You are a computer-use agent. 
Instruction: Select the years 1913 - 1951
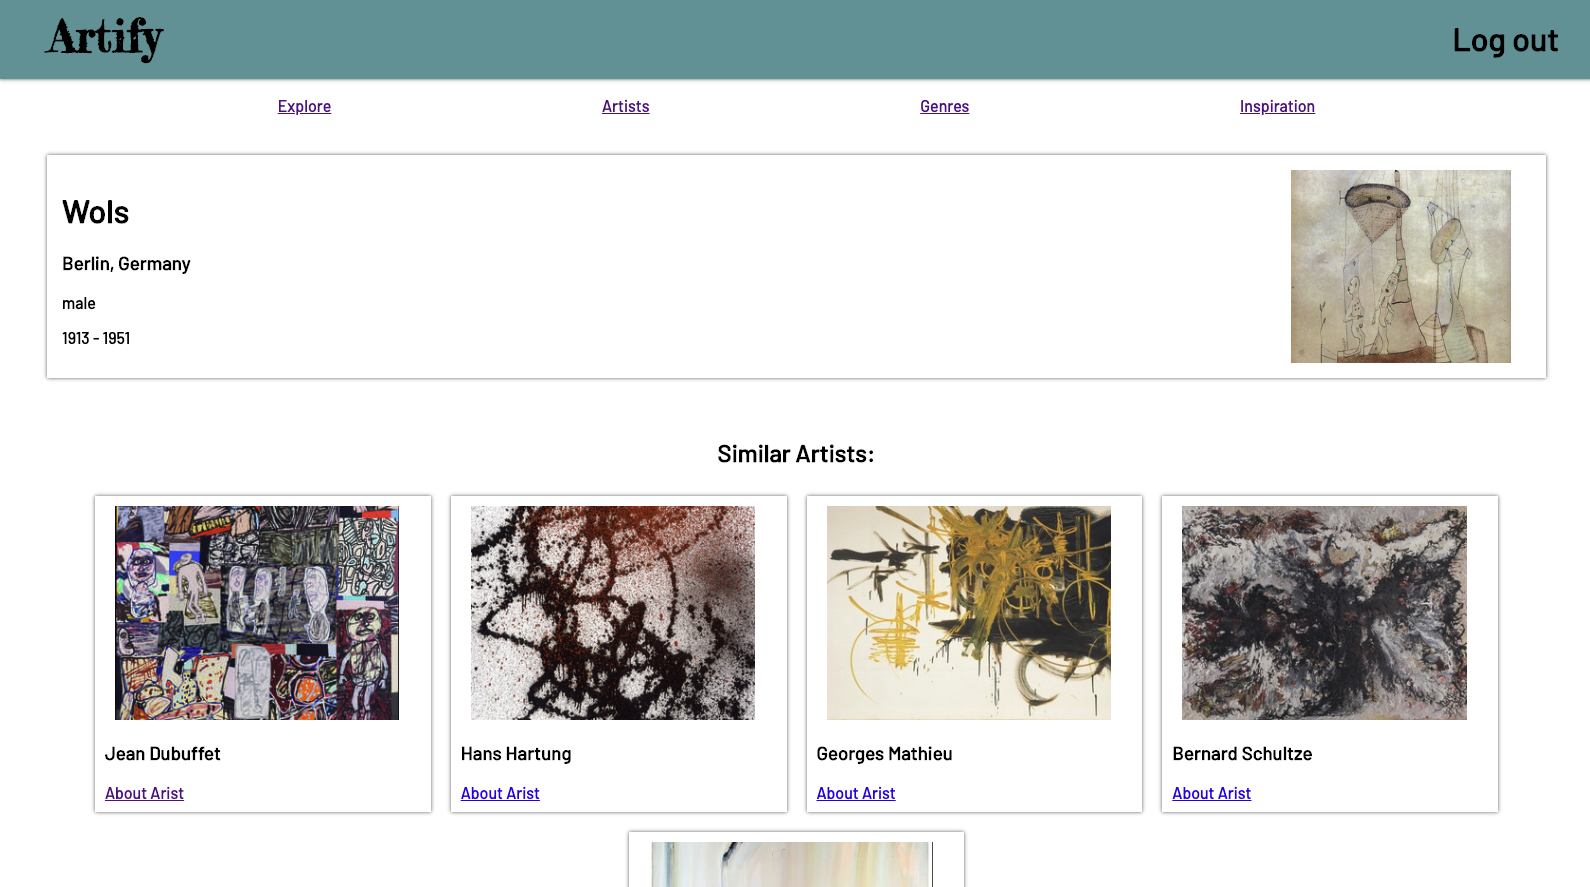[96, 338]
